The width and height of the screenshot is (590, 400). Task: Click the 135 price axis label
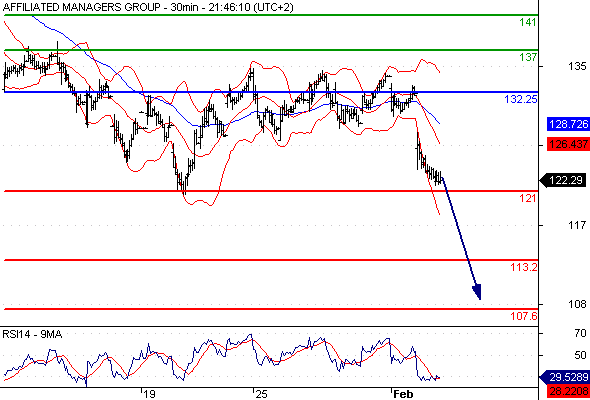(577, 67)
